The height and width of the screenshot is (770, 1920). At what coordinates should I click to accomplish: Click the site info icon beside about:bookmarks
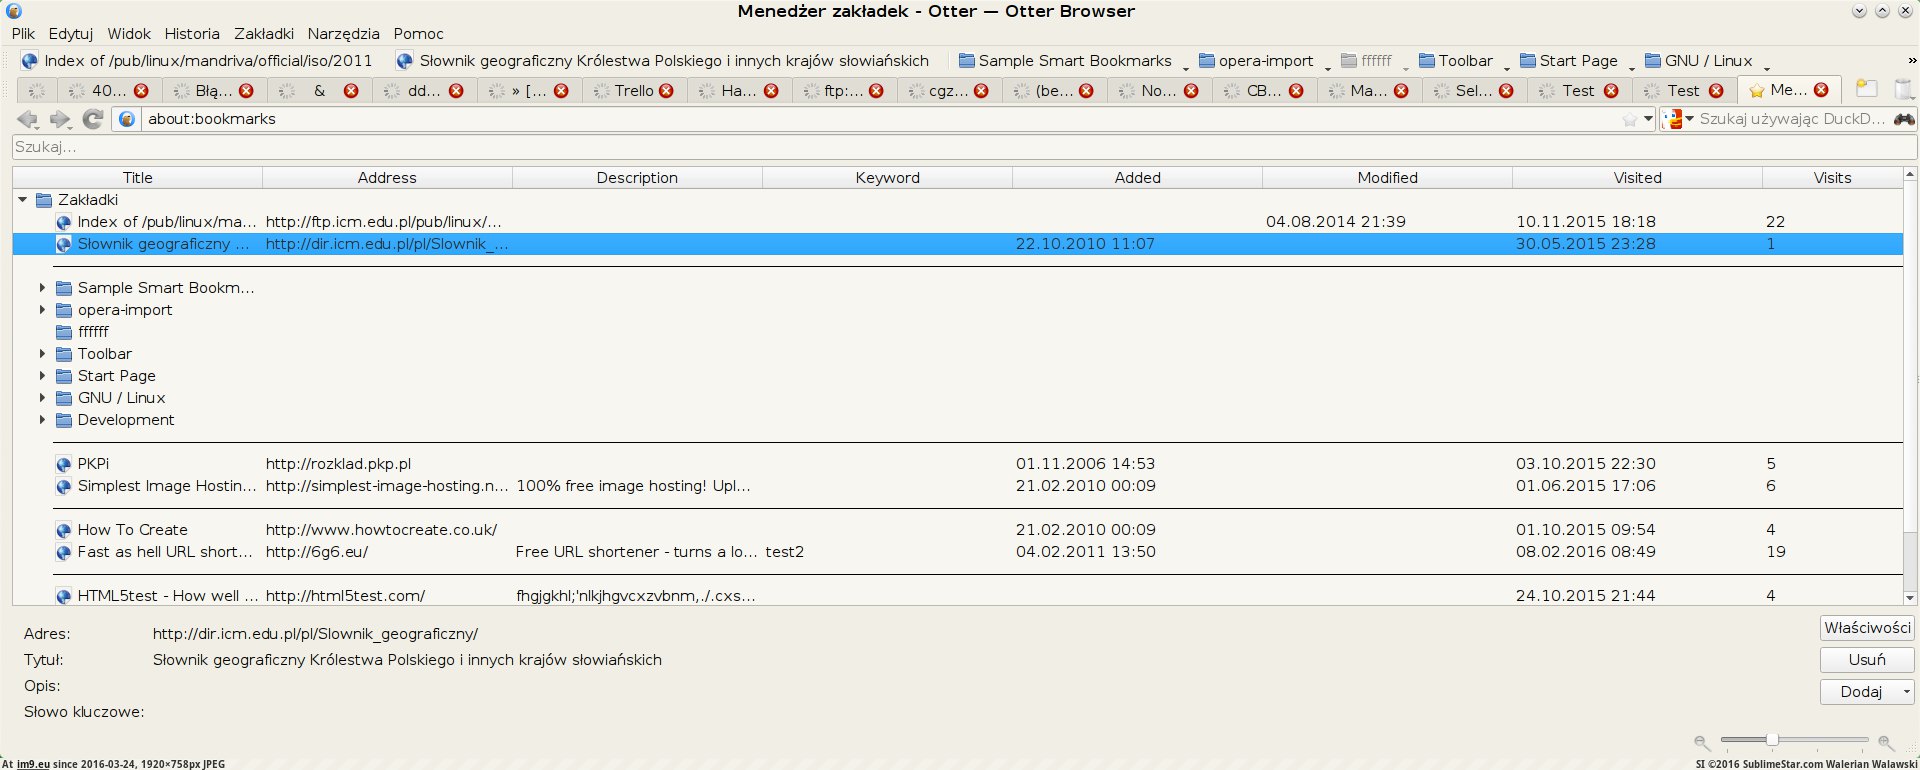tap(127, 119)
